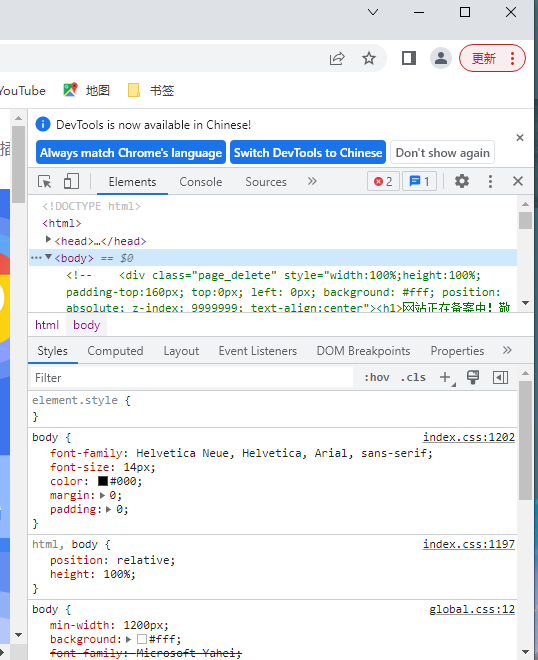Click the errors counter badge showing 2
538x660 pixels.
(383, 181)
